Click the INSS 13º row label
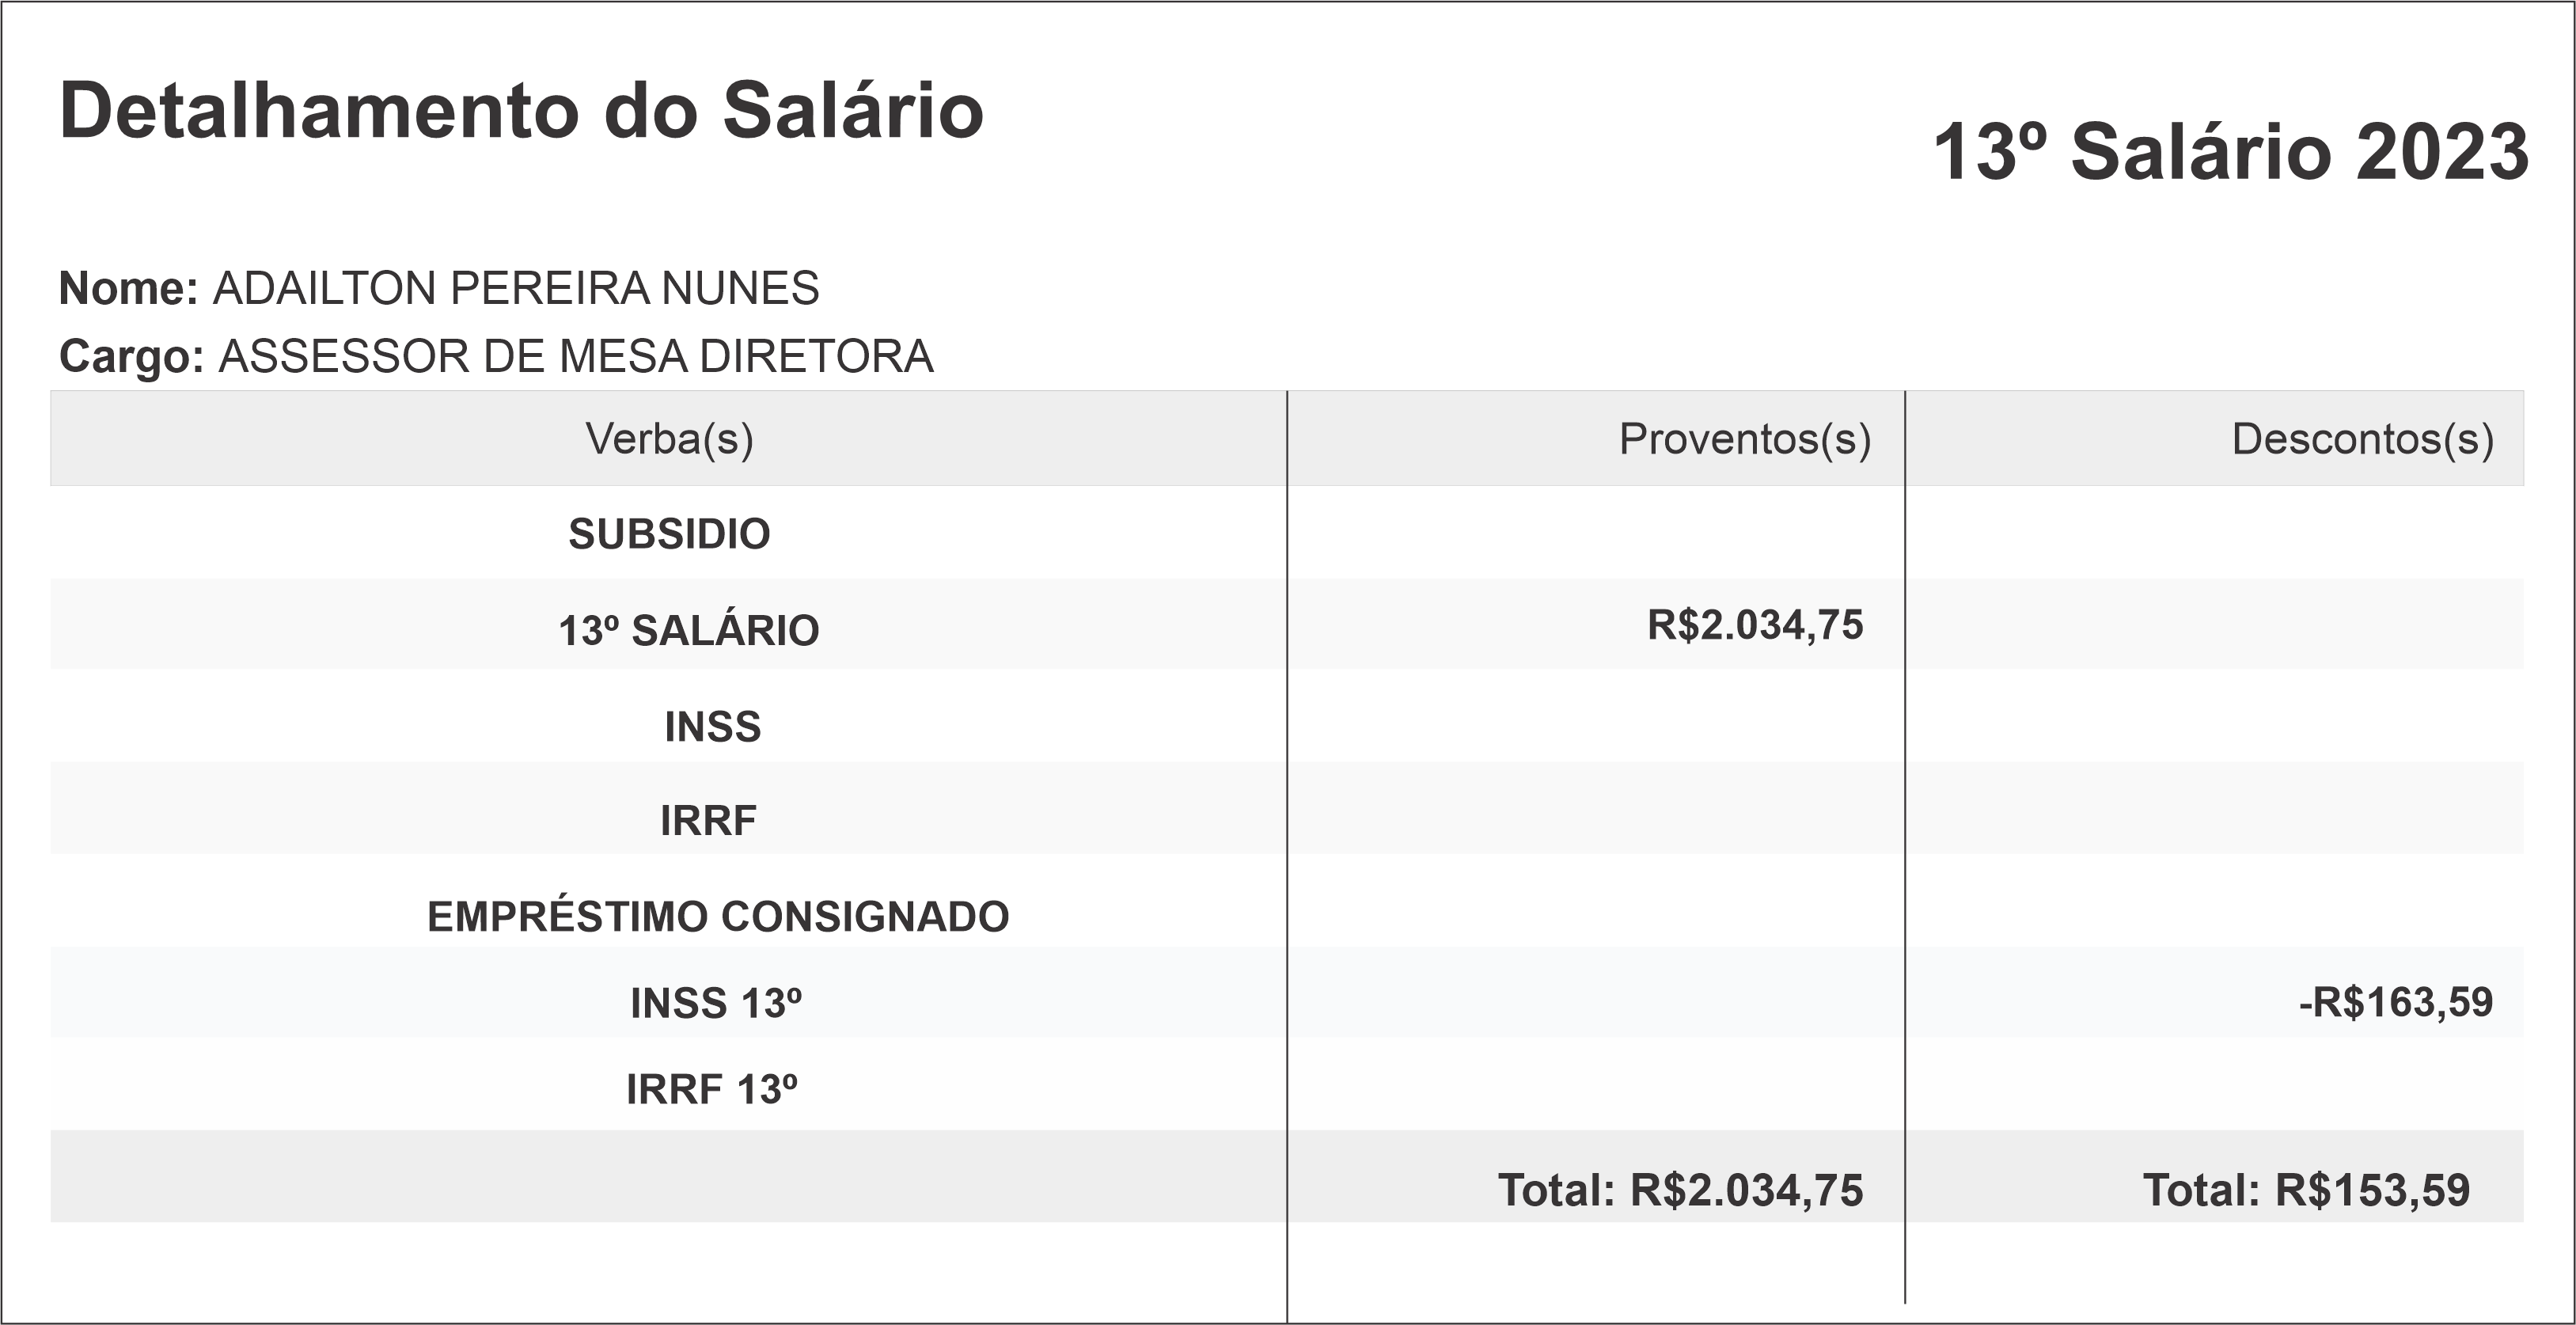2576x1325 pixels. (715, 1004)
